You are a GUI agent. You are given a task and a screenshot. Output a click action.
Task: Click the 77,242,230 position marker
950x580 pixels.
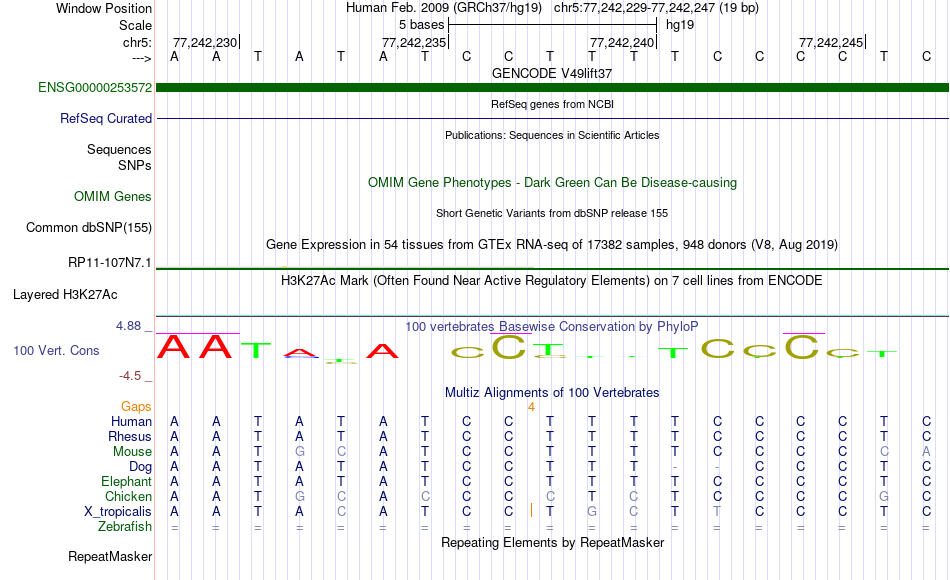[205, 42]
